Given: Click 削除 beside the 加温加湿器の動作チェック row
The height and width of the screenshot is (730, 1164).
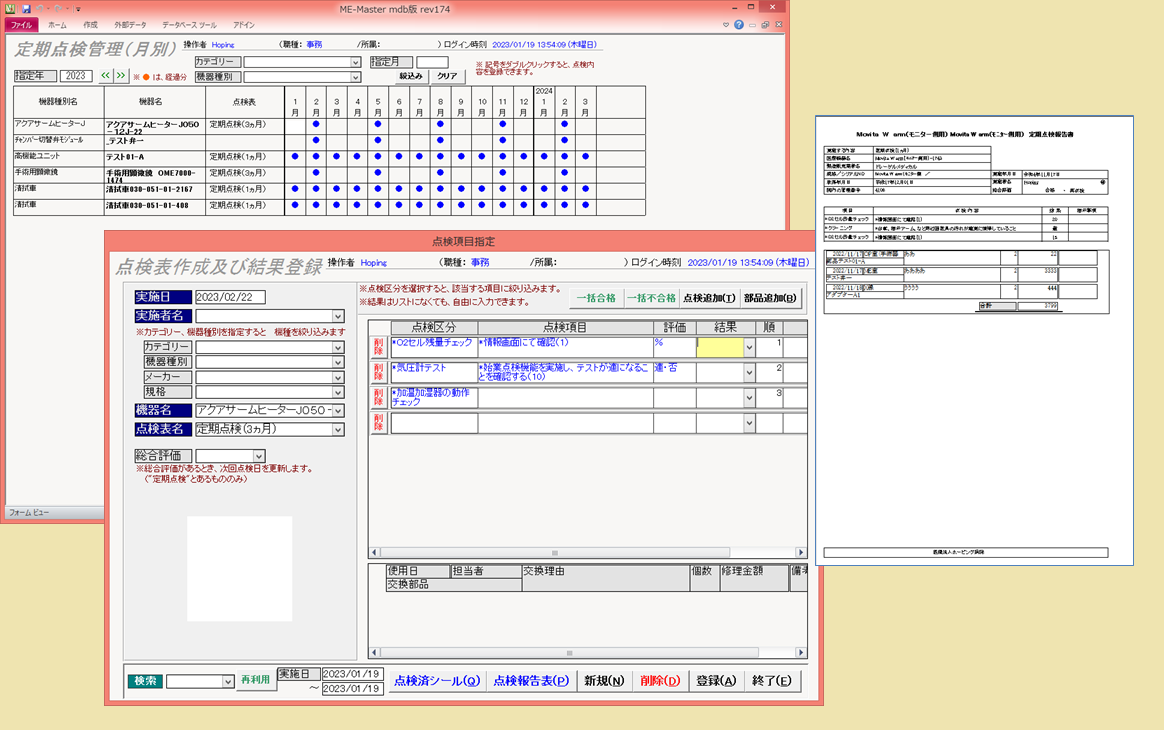Looking at the screenshot, I should click(379, 397).
